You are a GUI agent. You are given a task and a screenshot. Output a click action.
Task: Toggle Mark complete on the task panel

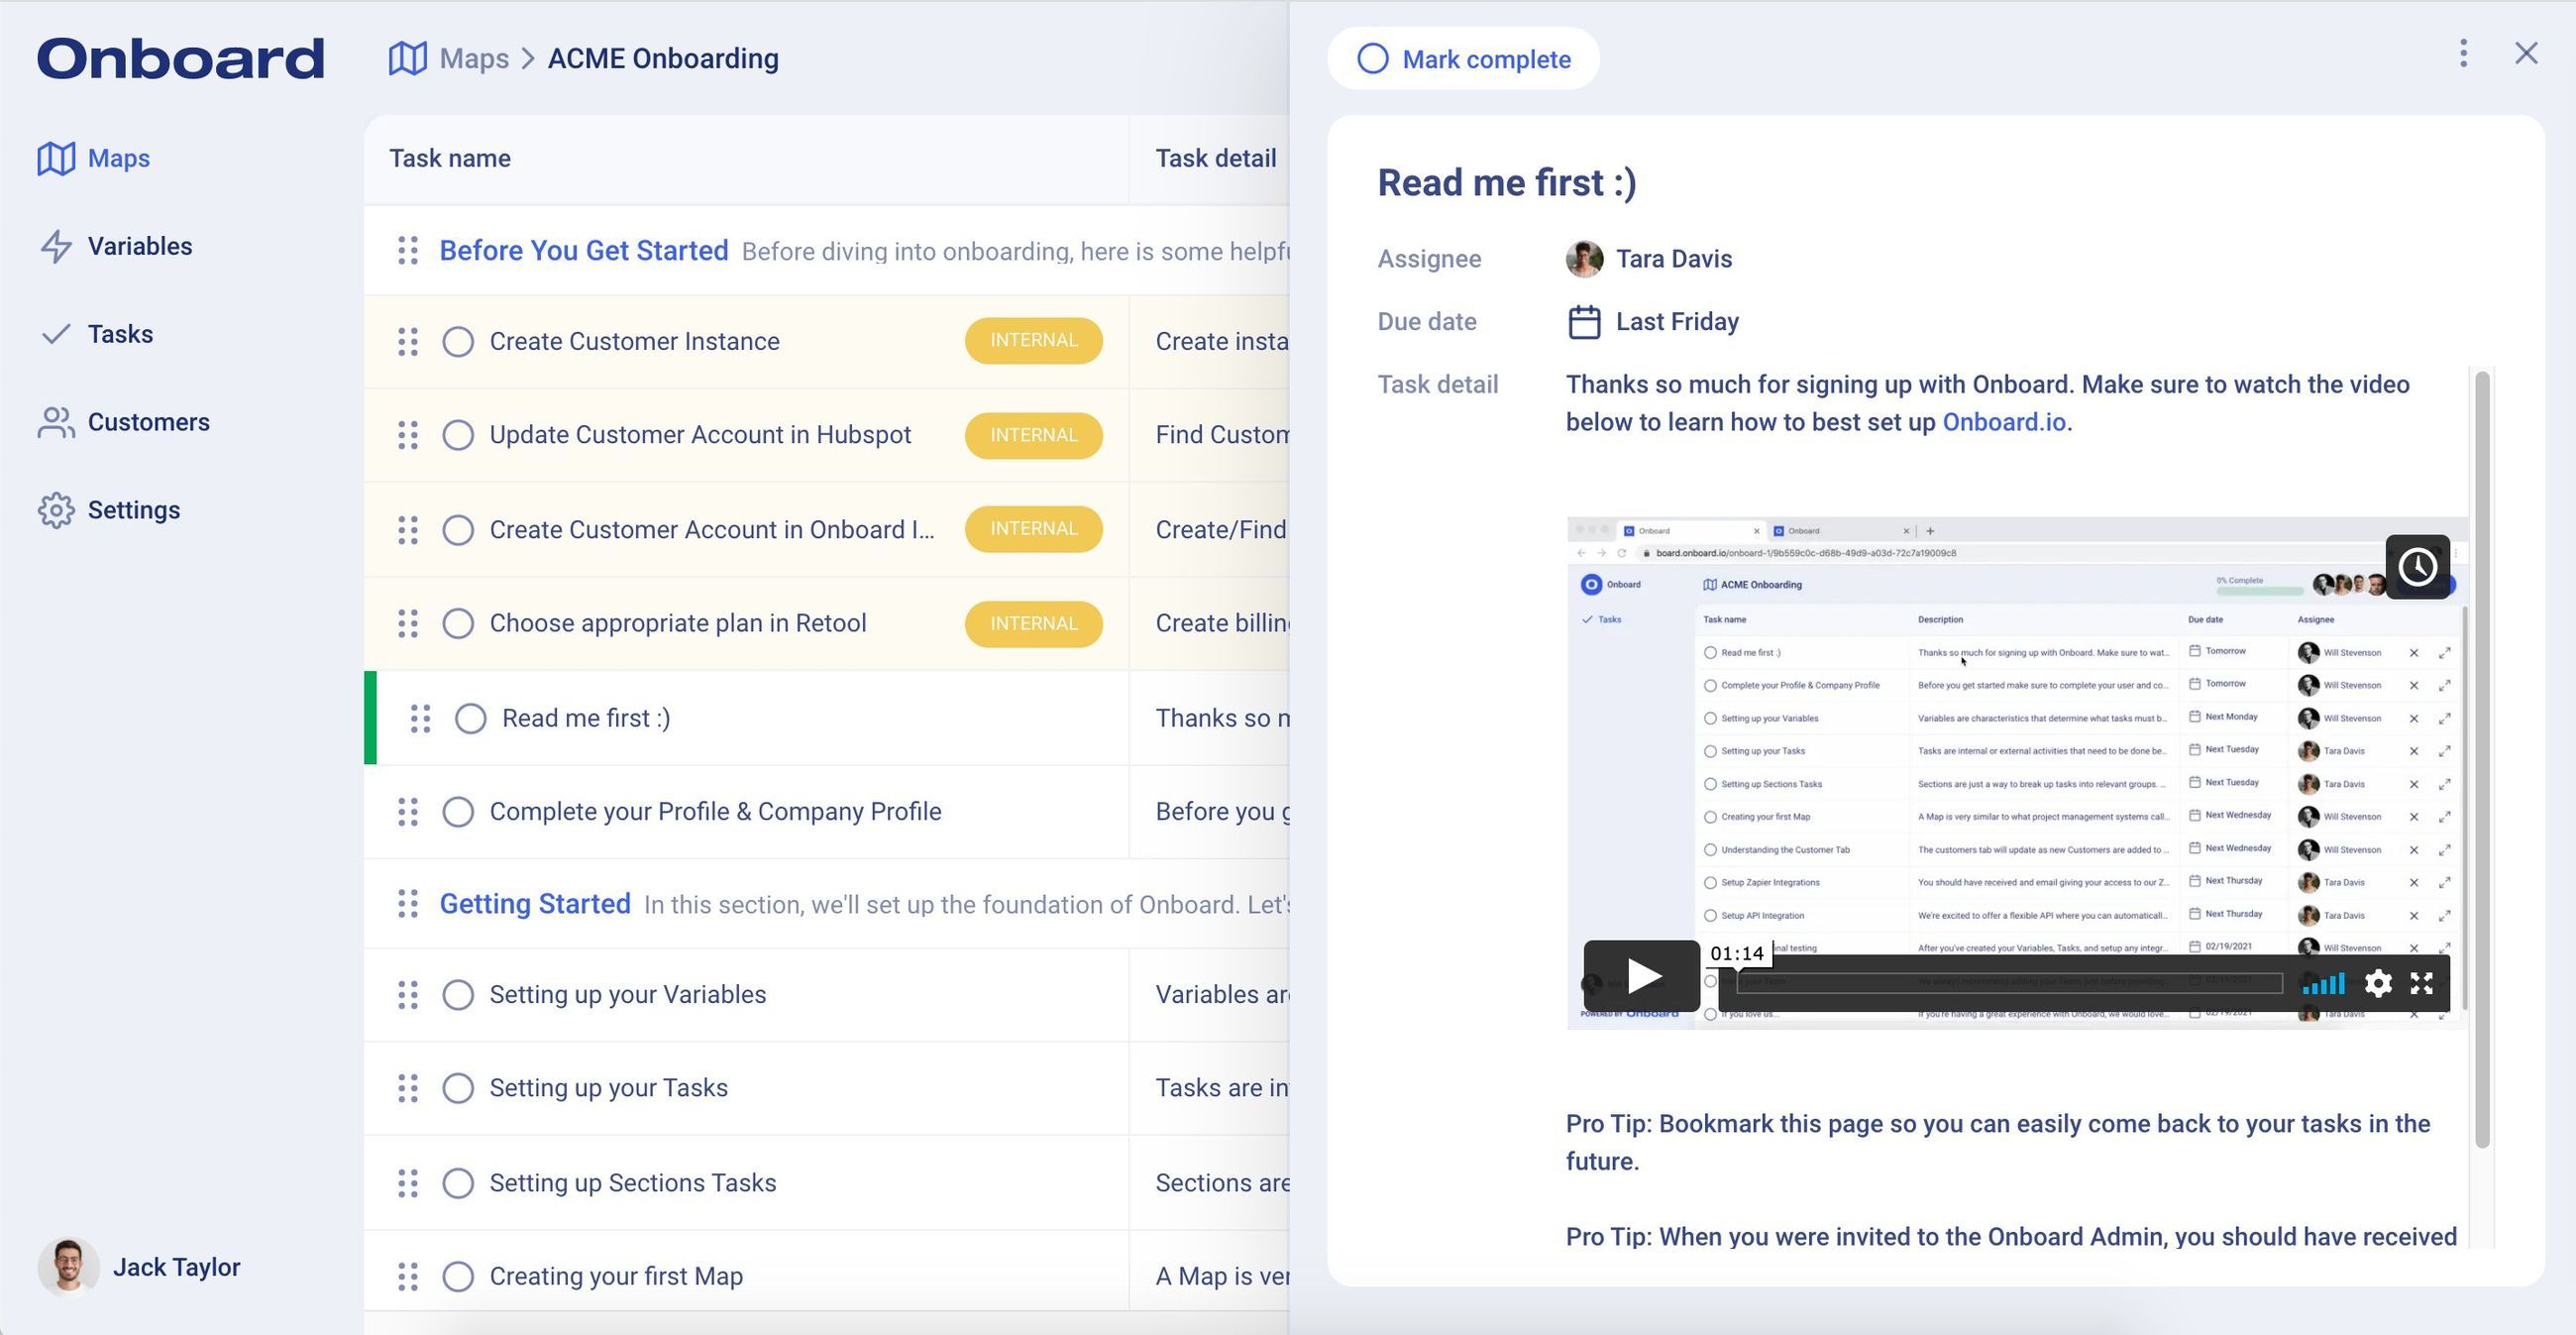1464,59
